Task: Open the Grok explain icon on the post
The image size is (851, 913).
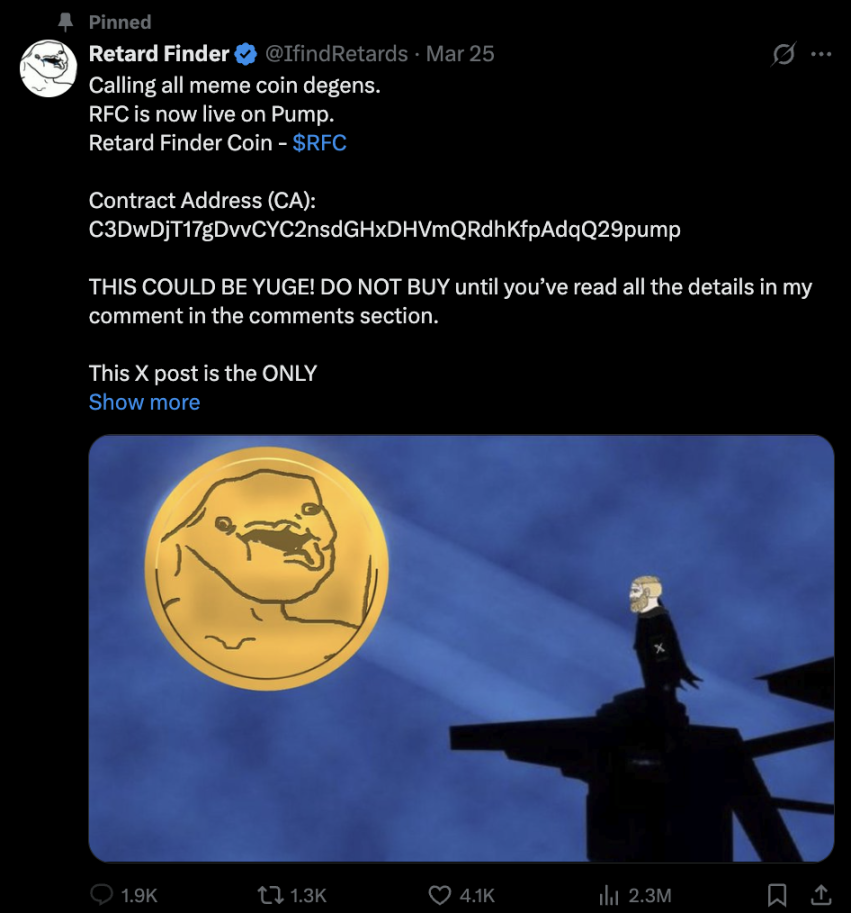Action: click(783, 54)
